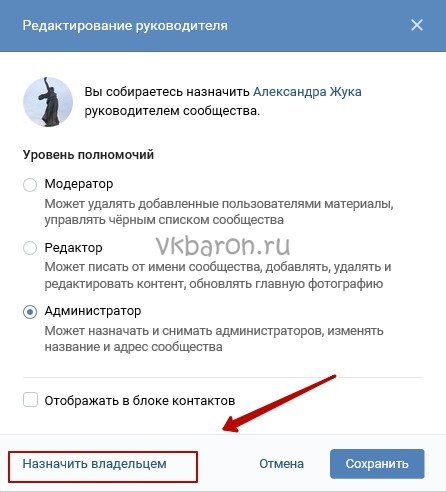Click the Администратор label text
Viewport: 446px width, 492px height.
(x=93, y=311)
